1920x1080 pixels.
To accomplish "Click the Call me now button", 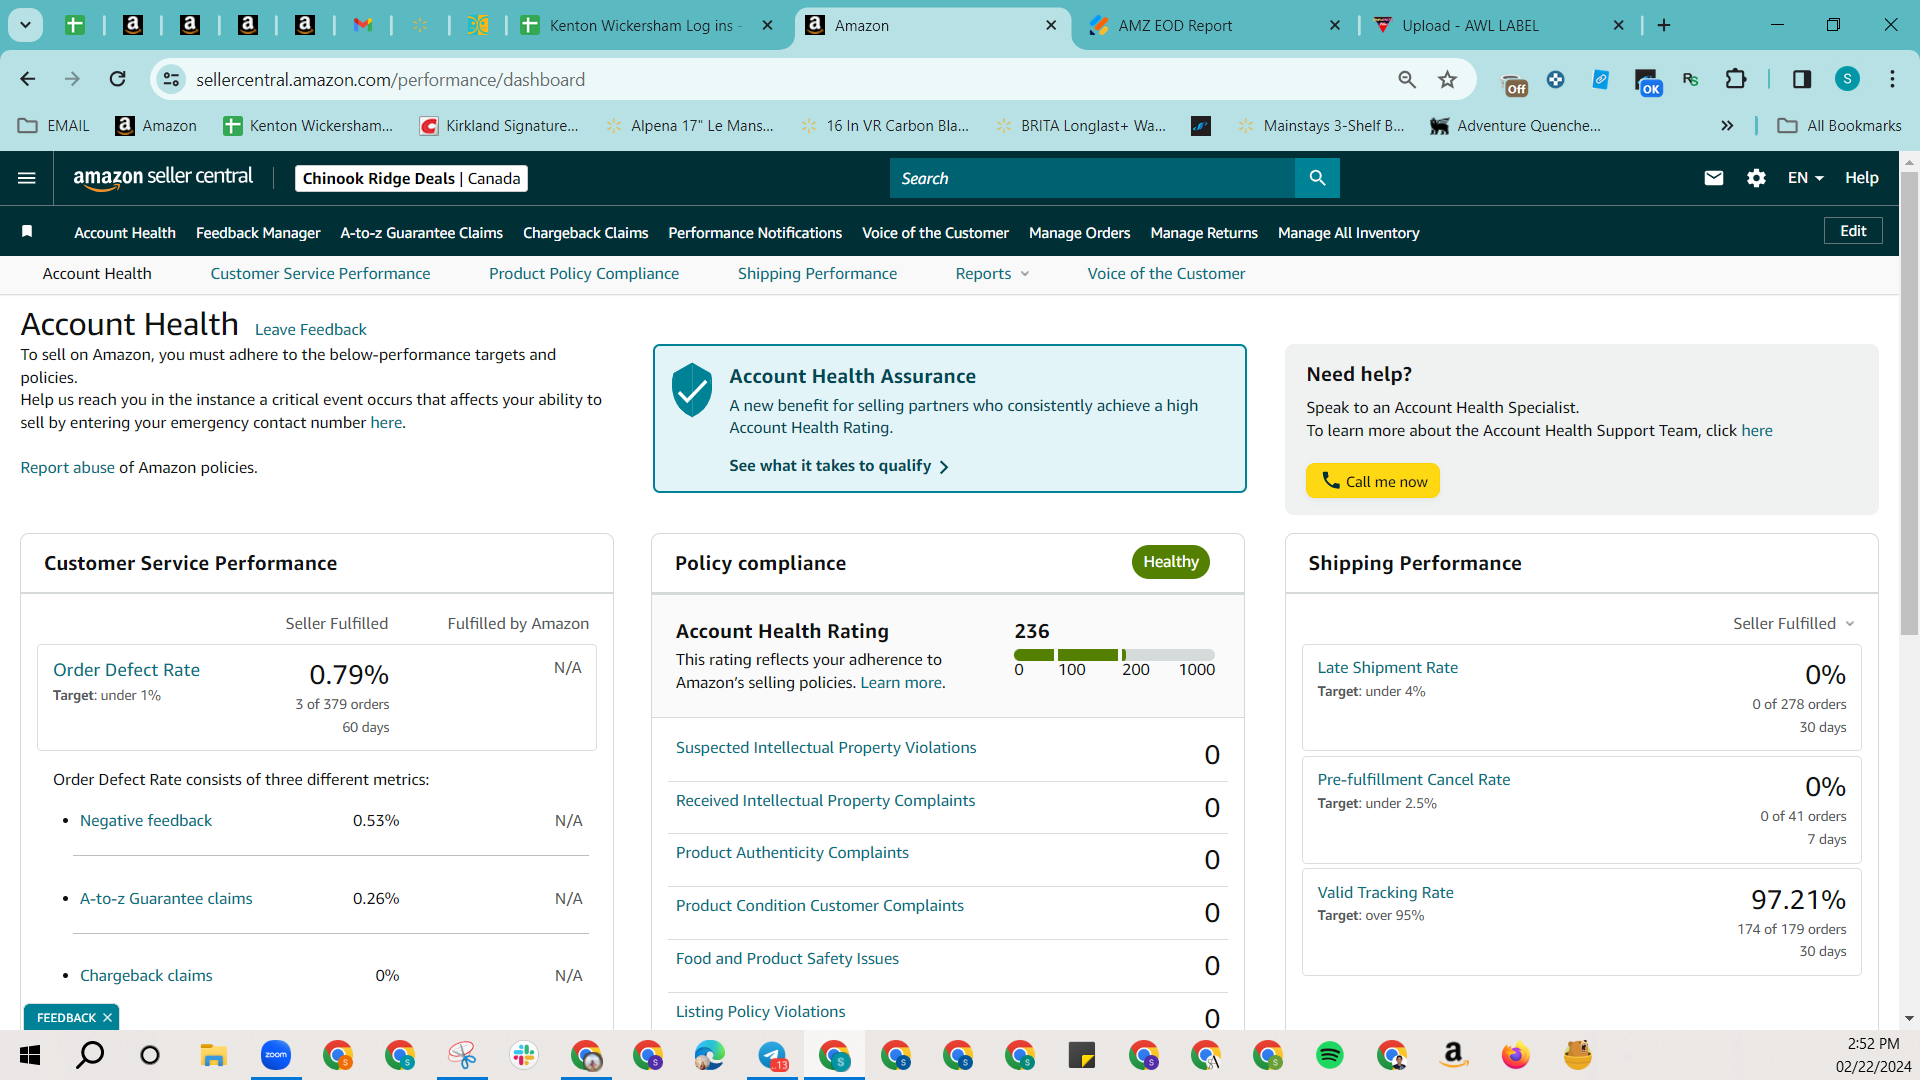I will point(1373,481).
